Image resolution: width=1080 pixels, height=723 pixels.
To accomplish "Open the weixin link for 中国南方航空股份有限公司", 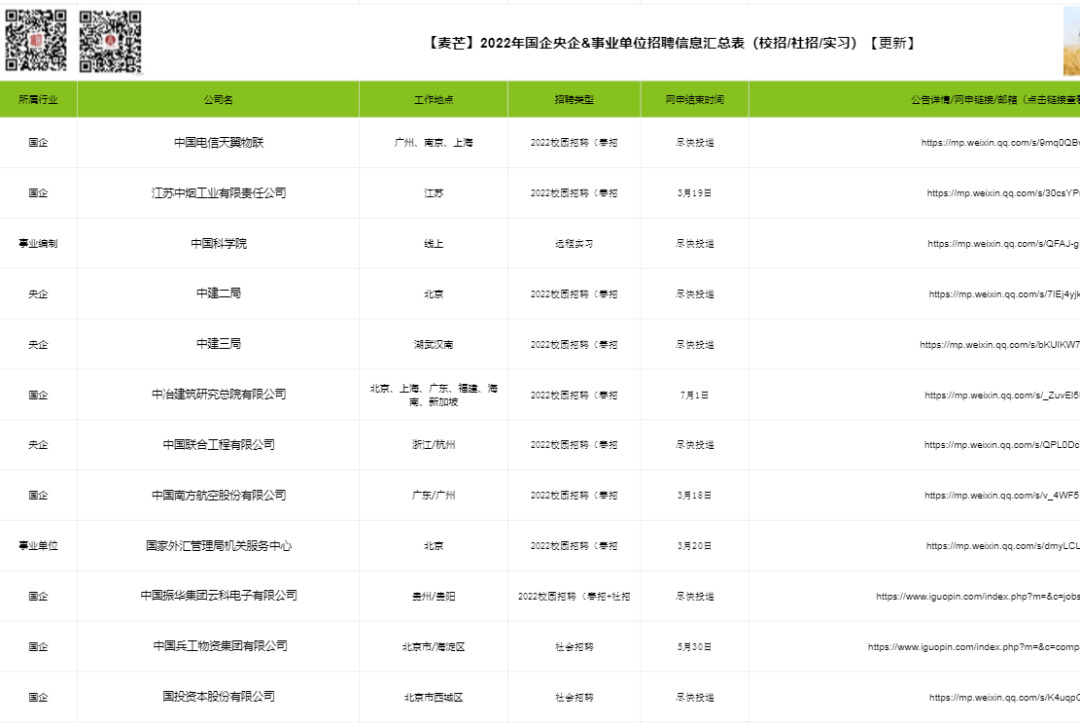I will coord(1002,495).
